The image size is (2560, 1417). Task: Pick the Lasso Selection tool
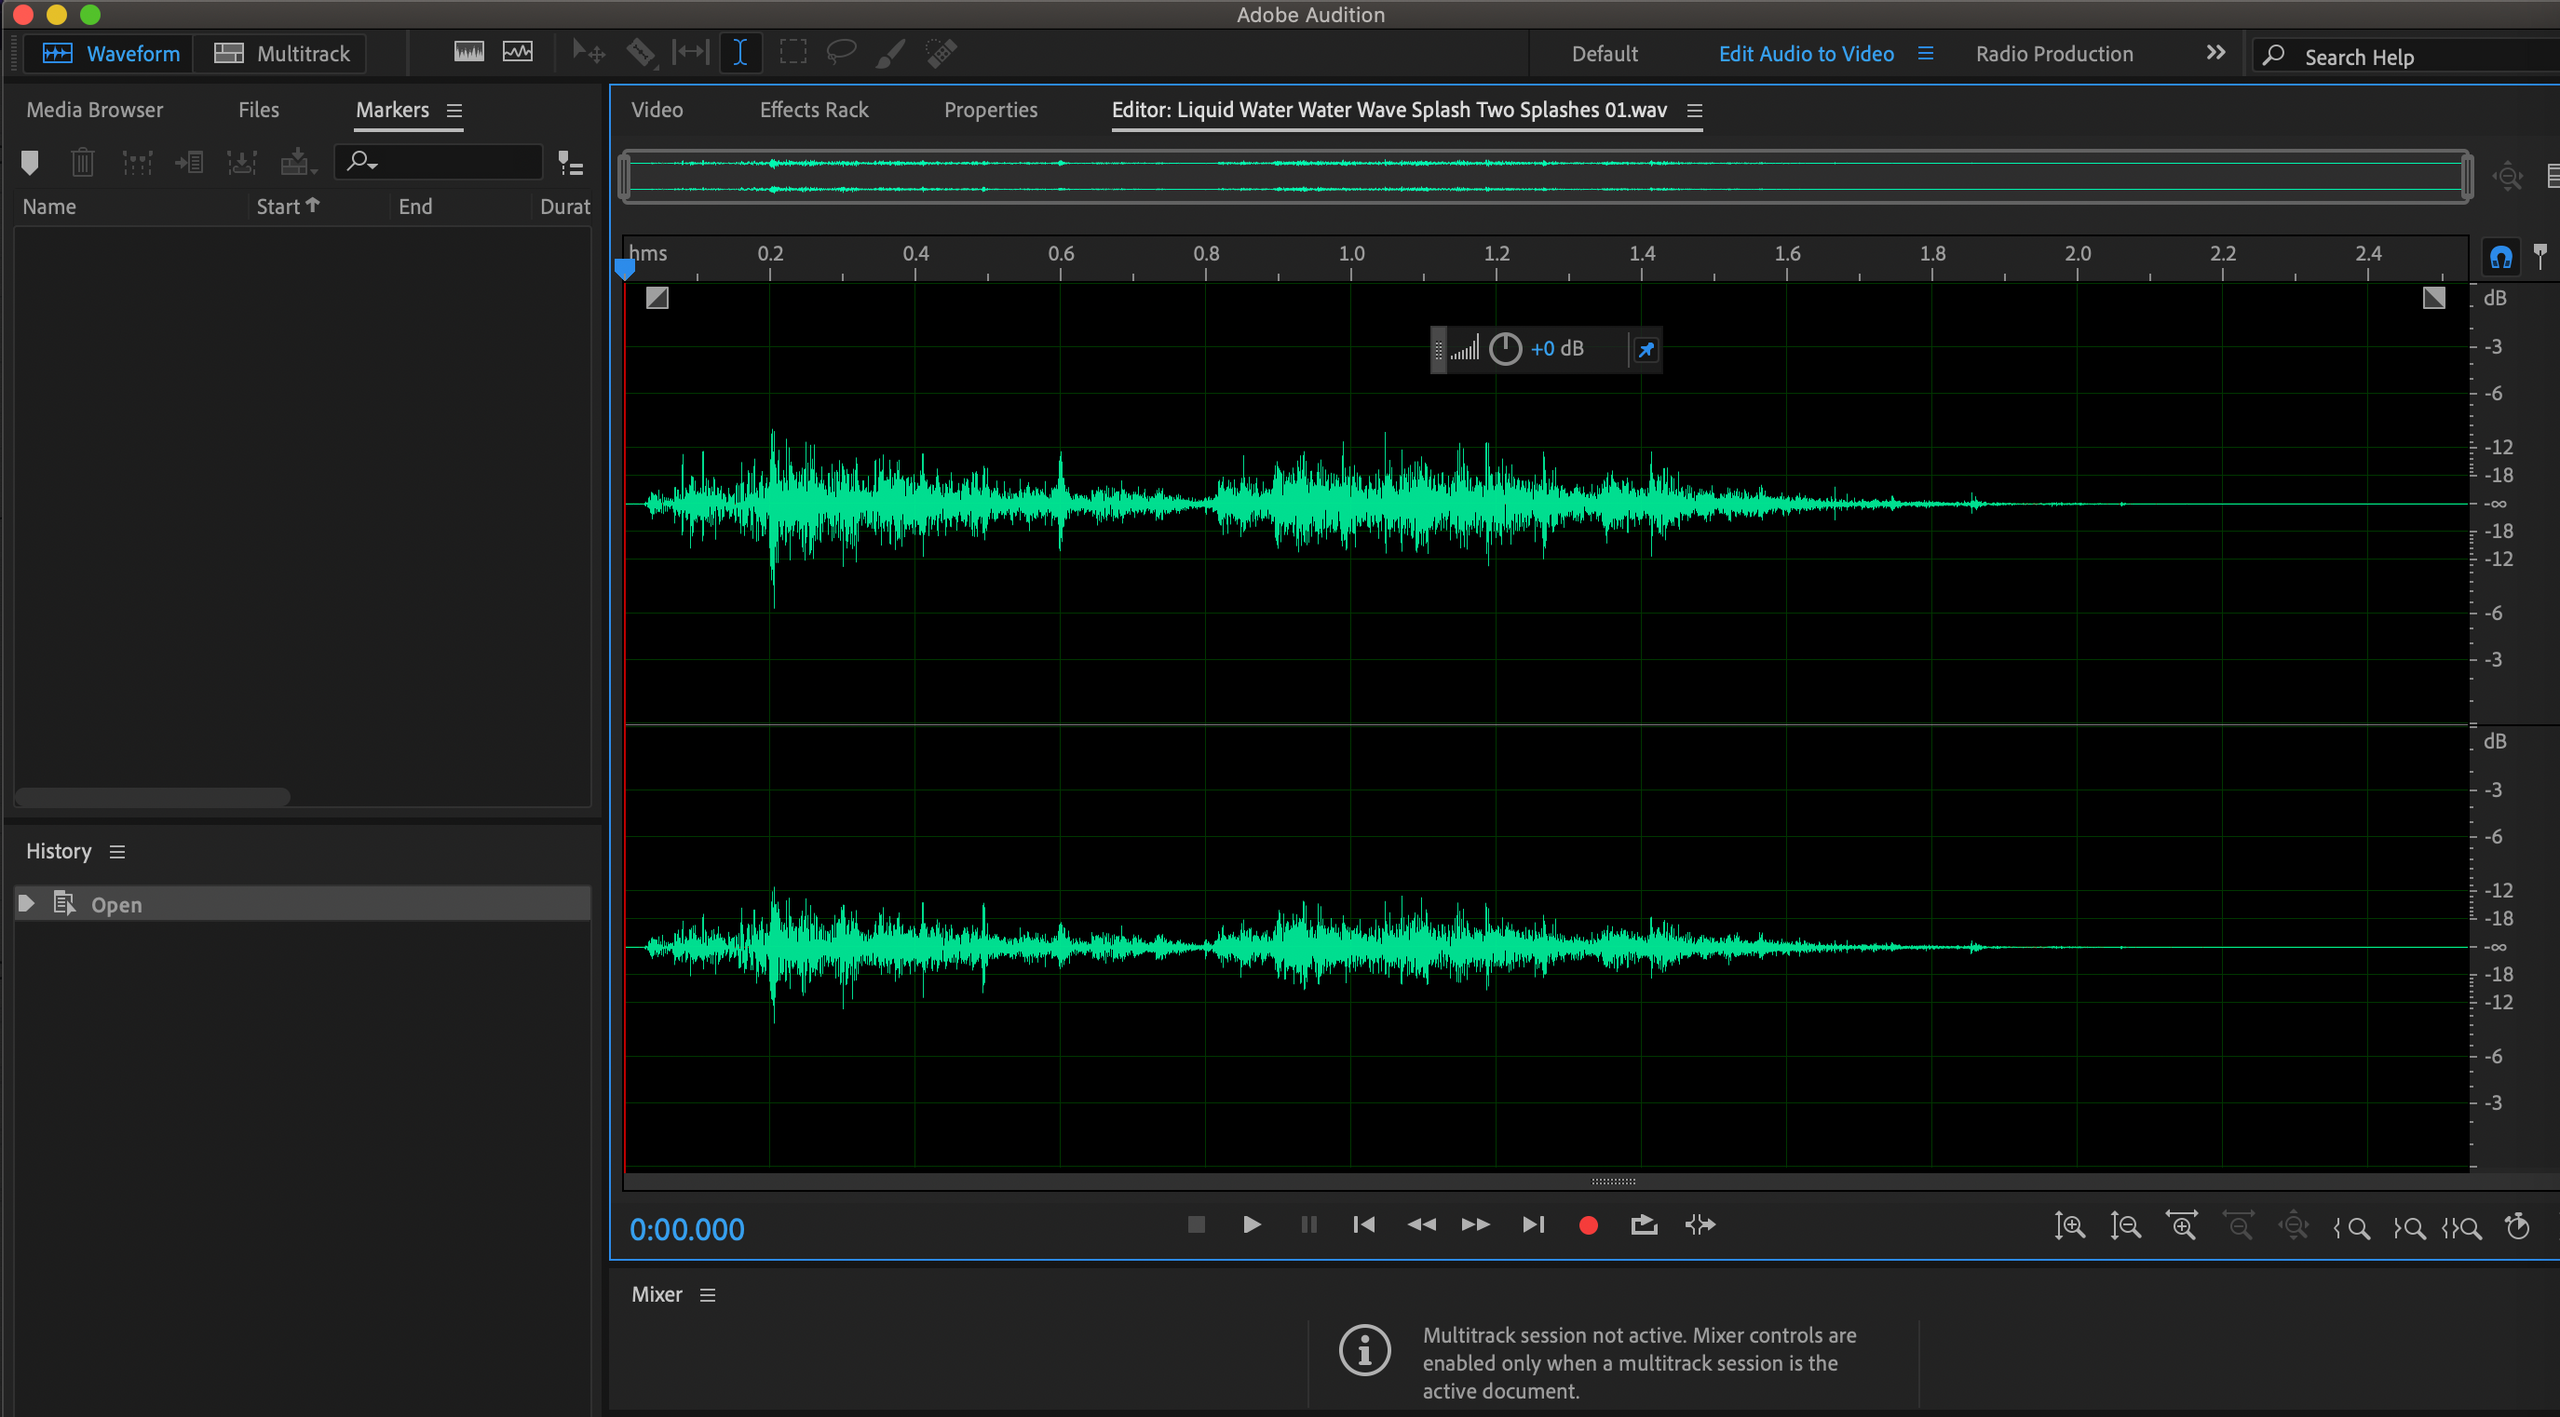coord(841,51)
